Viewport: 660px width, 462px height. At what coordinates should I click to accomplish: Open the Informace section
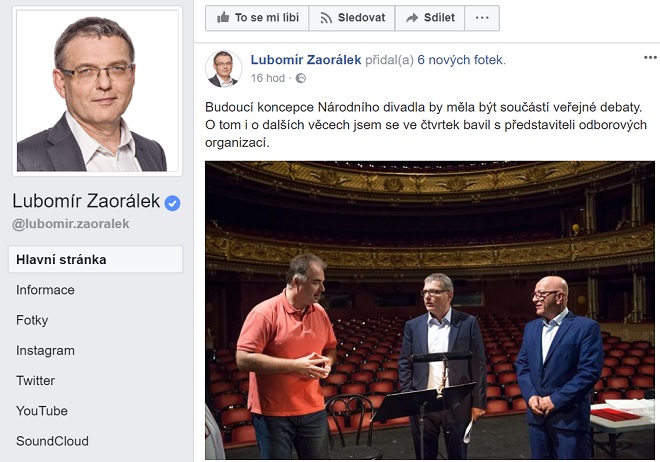pyautogui.click(x=45, y=290)
